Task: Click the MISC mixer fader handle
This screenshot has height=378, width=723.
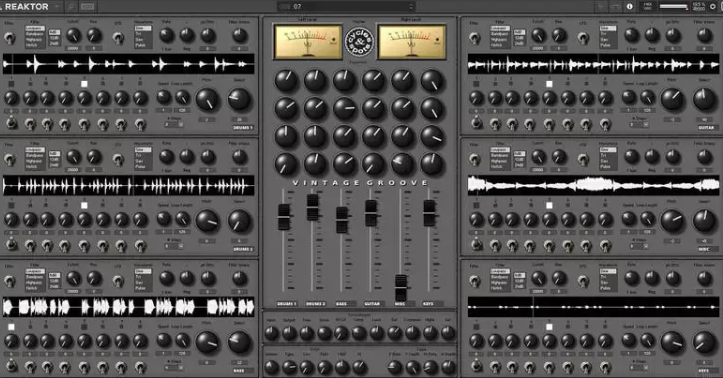Action: (x=401, y=288)
